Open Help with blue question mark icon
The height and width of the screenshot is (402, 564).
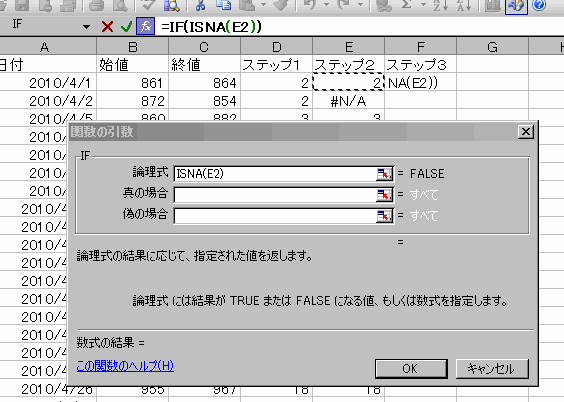click(x=539, y=5)
